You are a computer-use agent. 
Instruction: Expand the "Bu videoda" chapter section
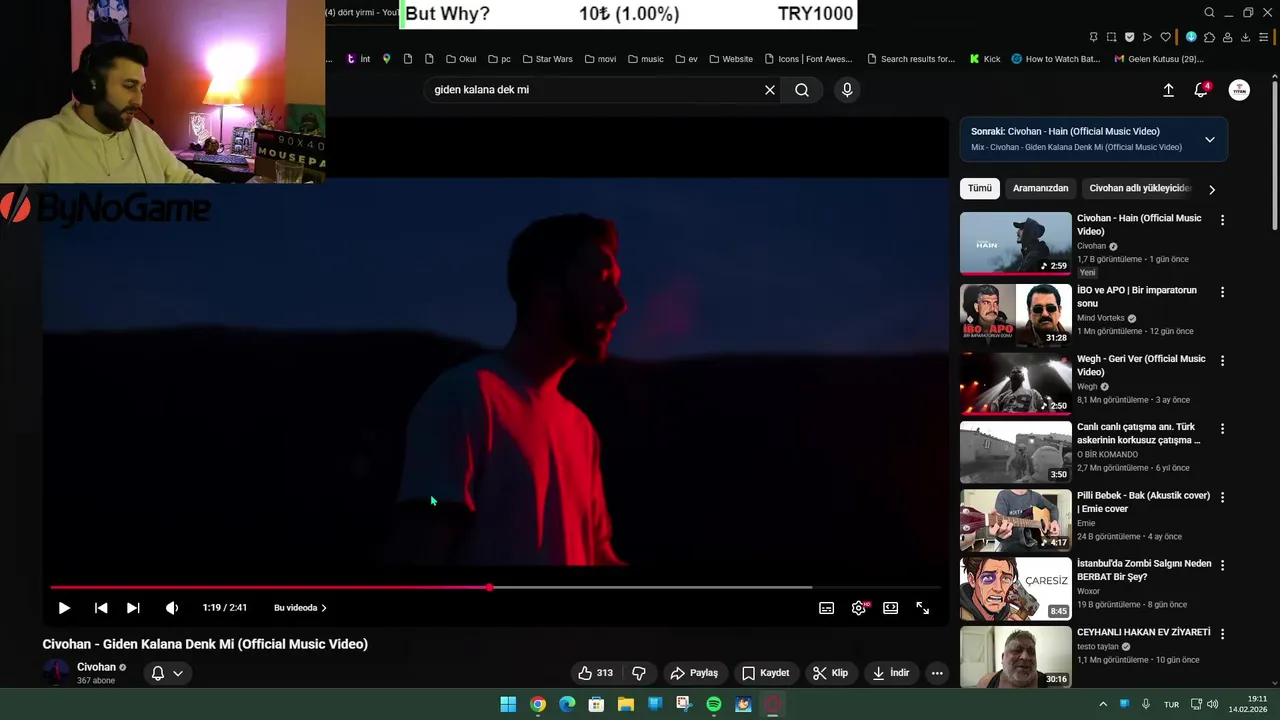(300, 608)
